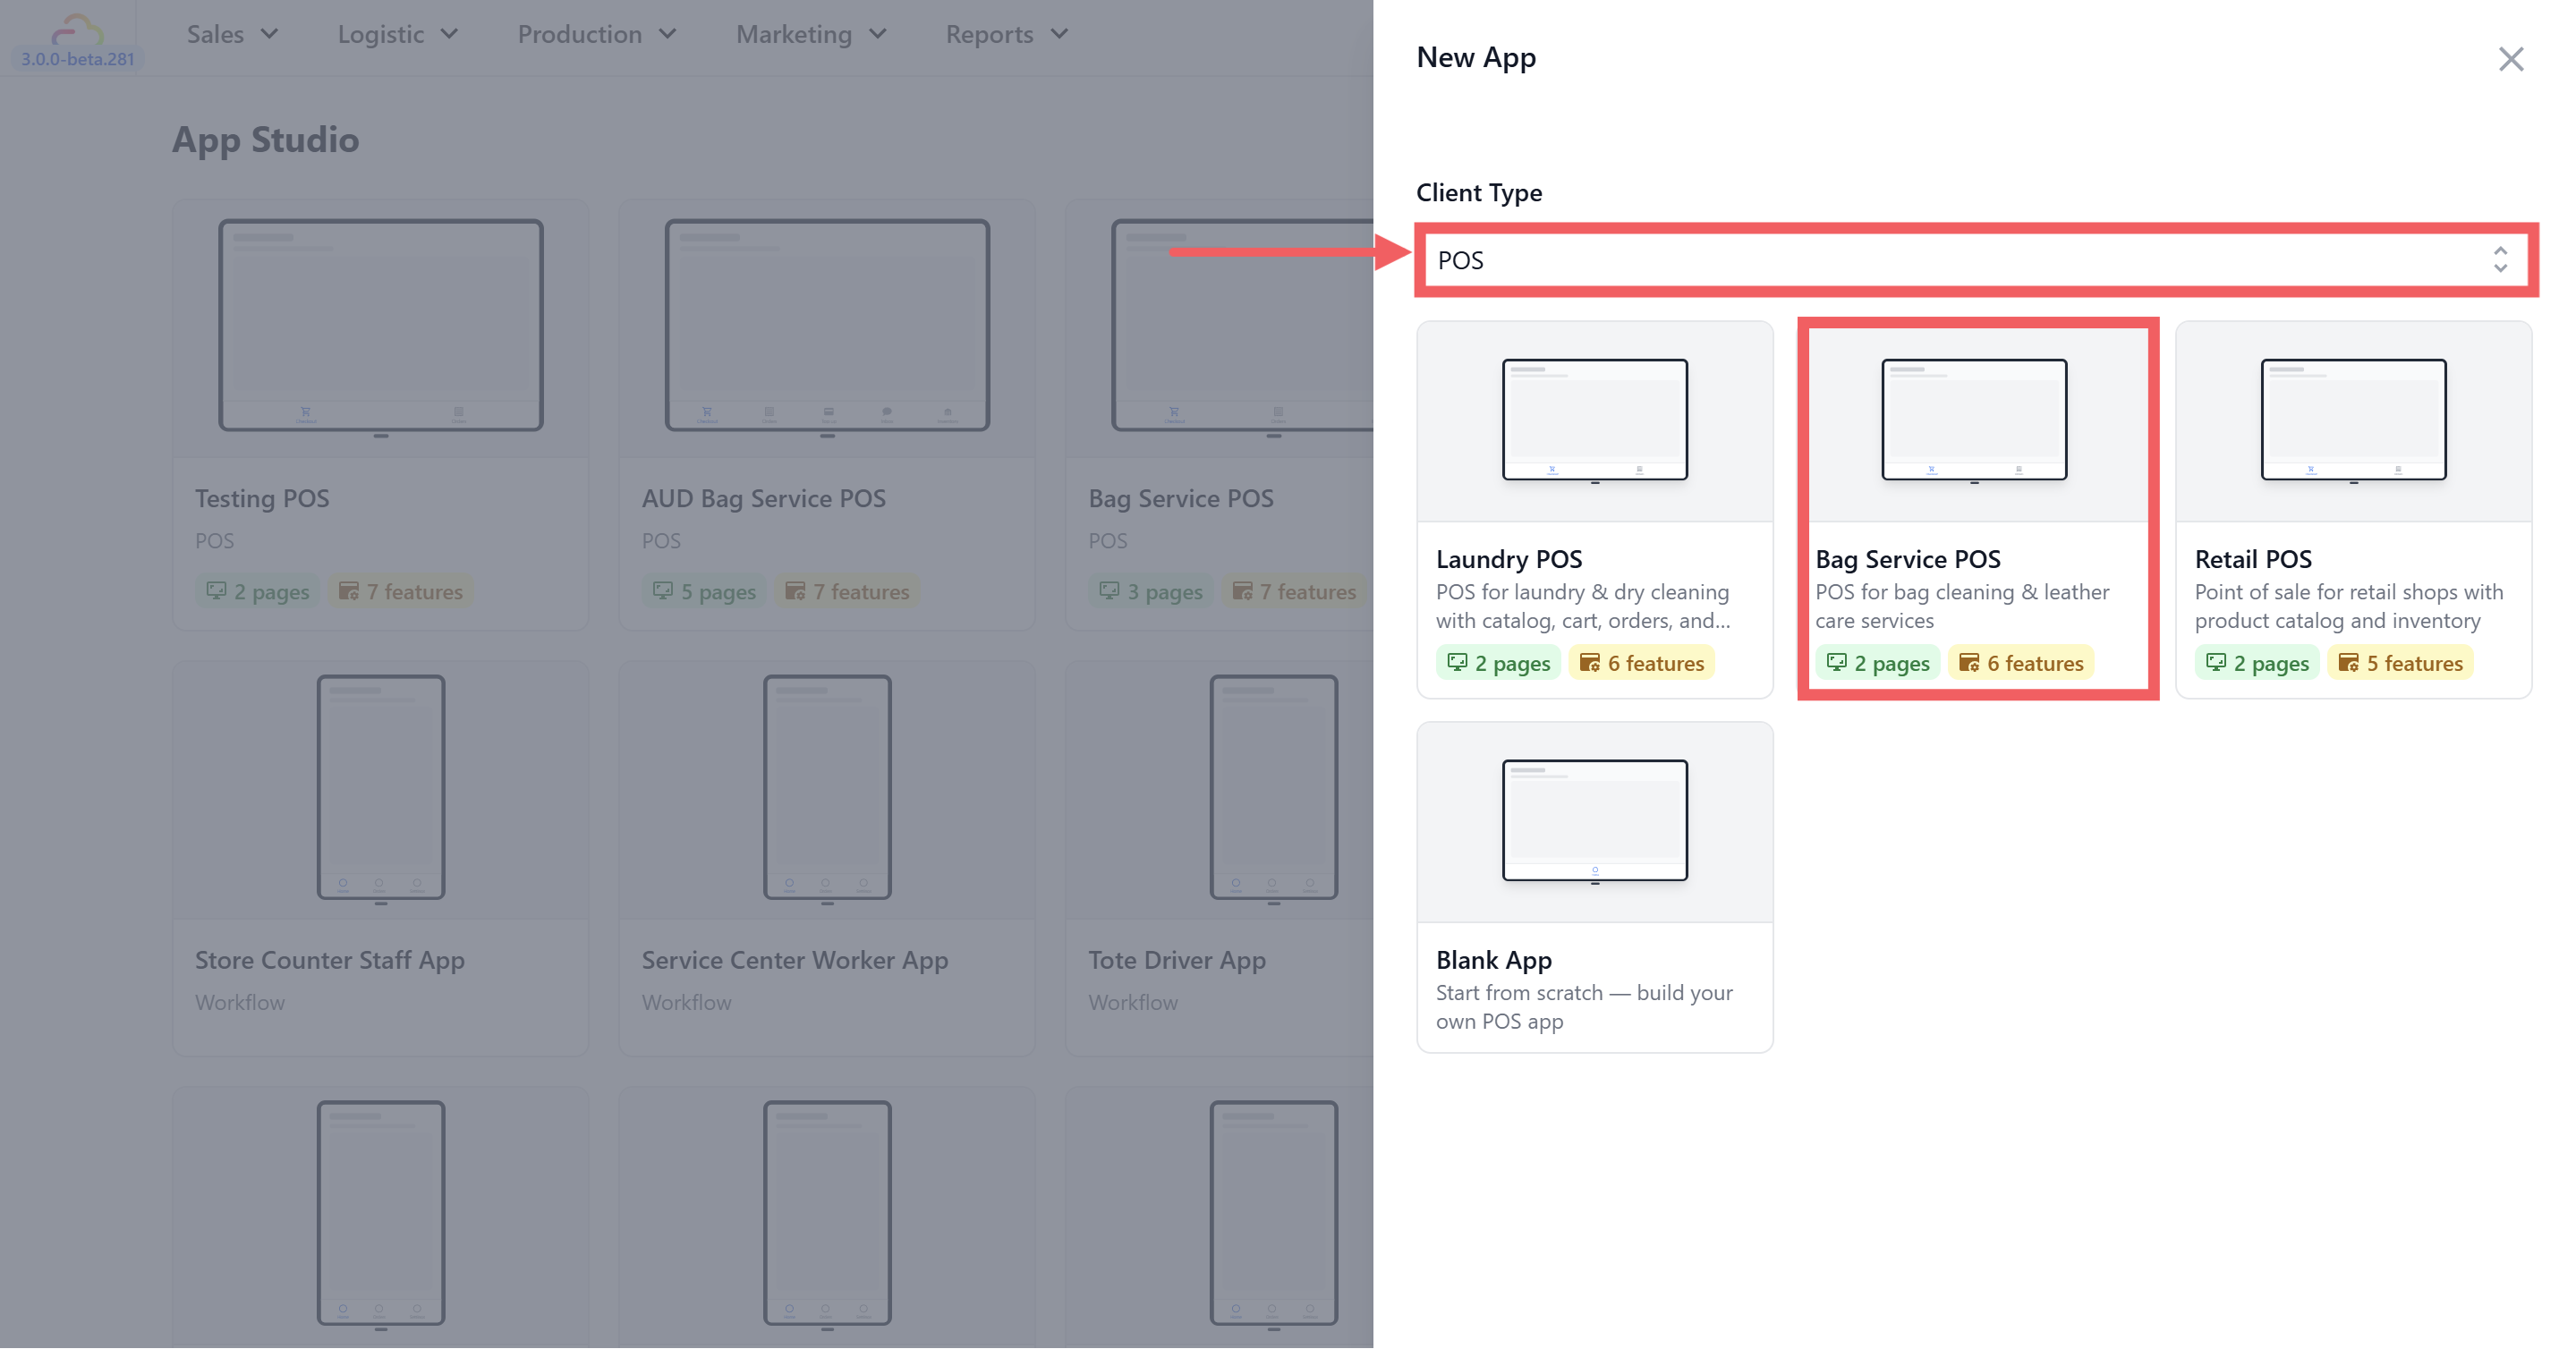Choose the Bag Service POS template
This screenshot has height=1349, width=2576.
[x=1976, y=508]
